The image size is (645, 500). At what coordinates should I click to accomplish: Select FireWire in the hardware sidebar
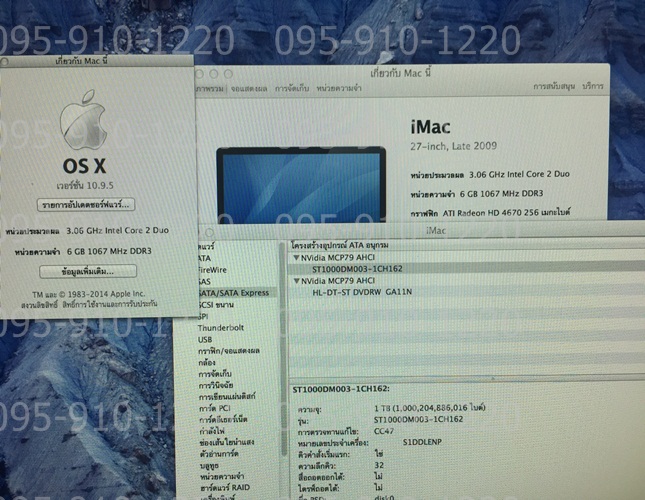click(x=212, y=270)
